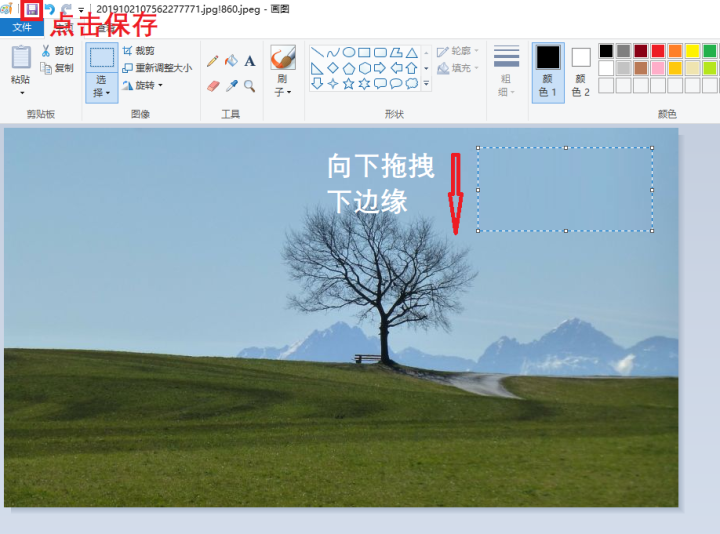Screen dimensions: 720x534
Task: Choose the Left arrow shape
Action: click(x=396, y=68)
